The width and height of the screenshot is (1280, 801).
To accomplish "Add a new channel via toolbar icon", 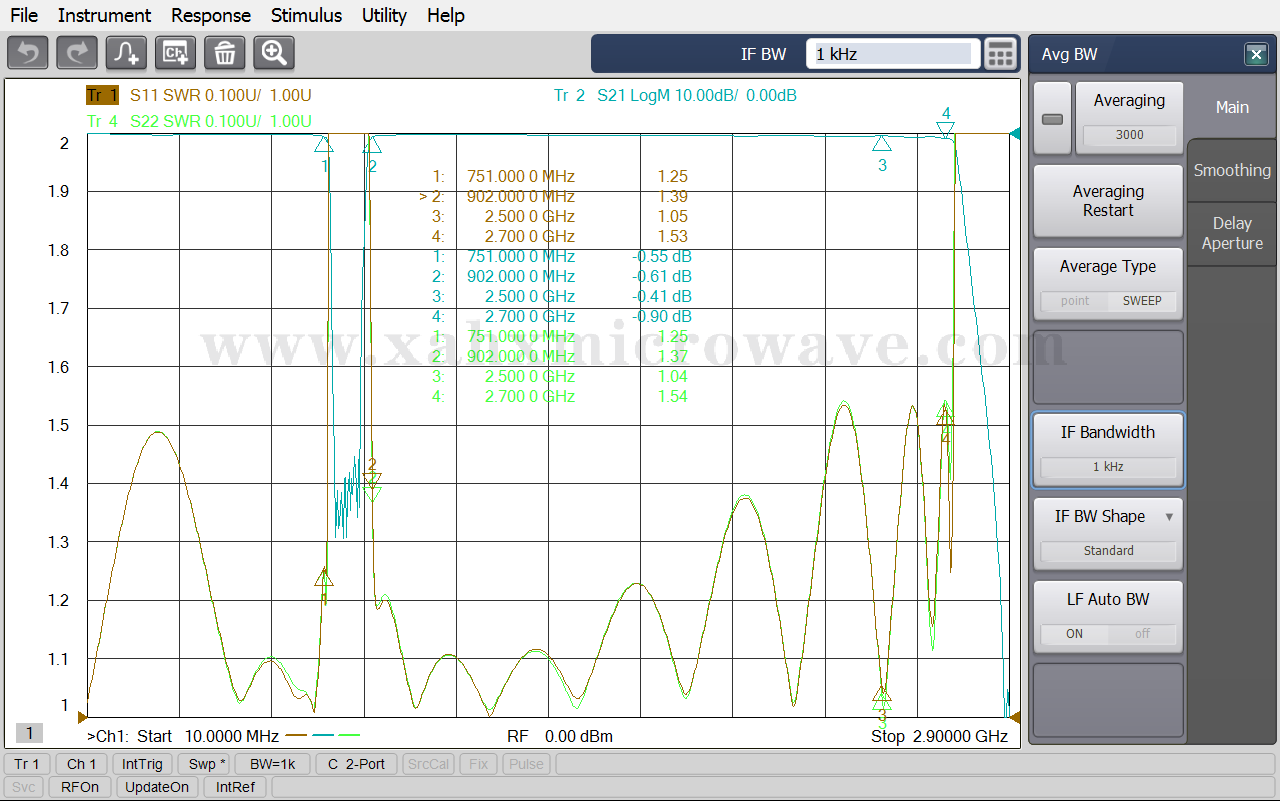I will [176, 53].
